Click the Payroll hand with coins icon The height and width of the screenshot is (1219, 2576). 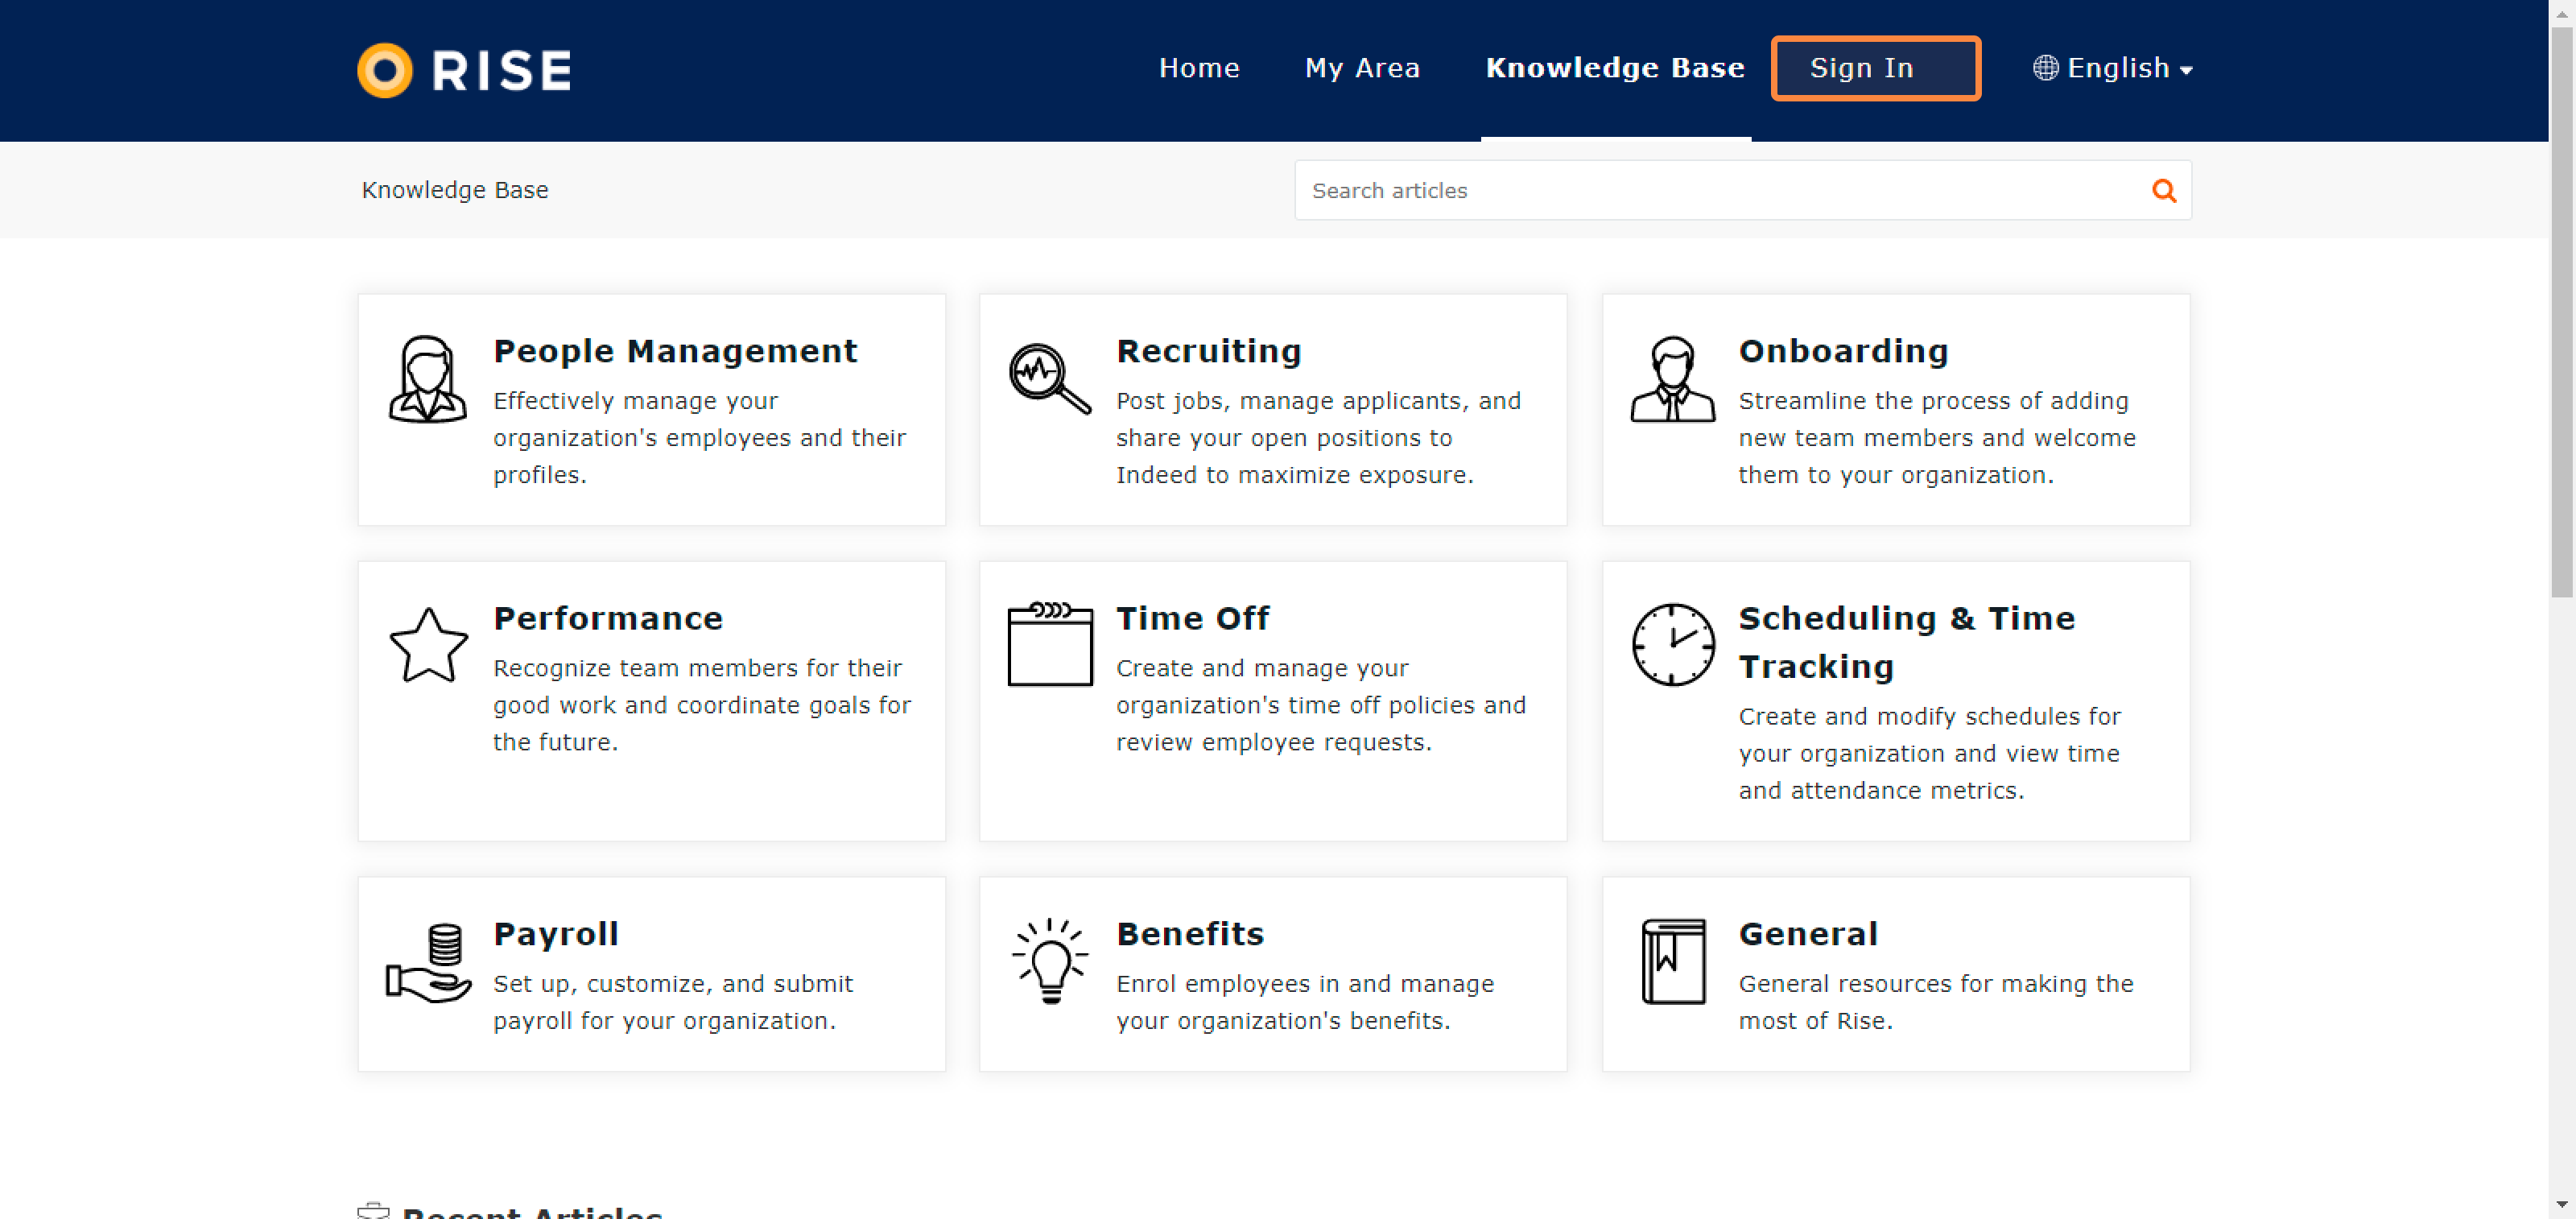[428, 962]
